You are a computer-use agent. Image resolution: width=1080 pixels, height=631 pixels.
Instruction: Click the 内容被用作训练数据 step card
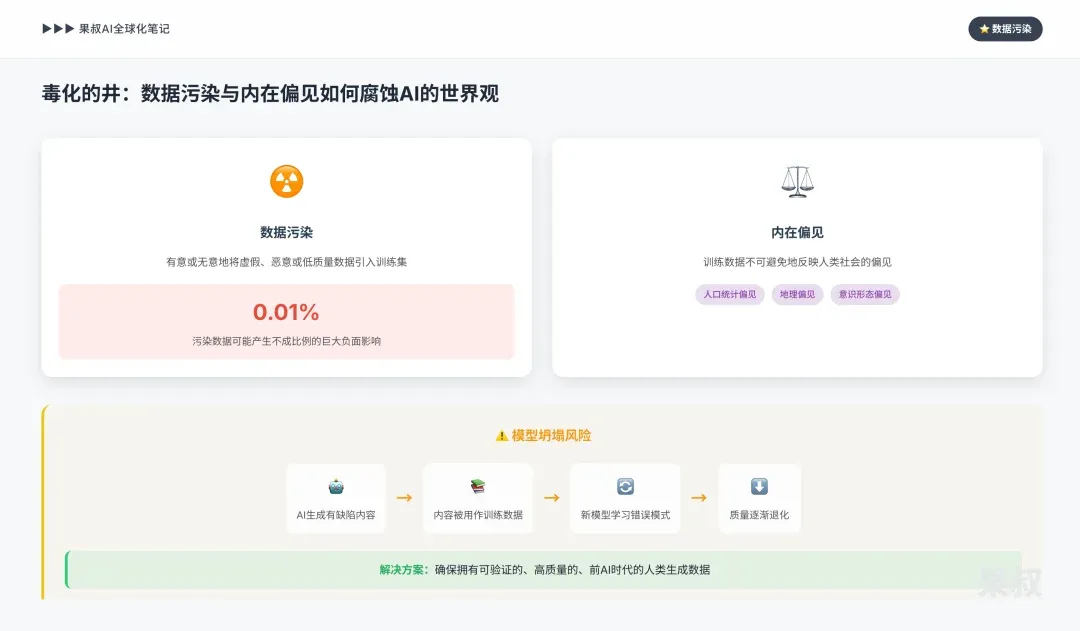click(x=478, y=498)
